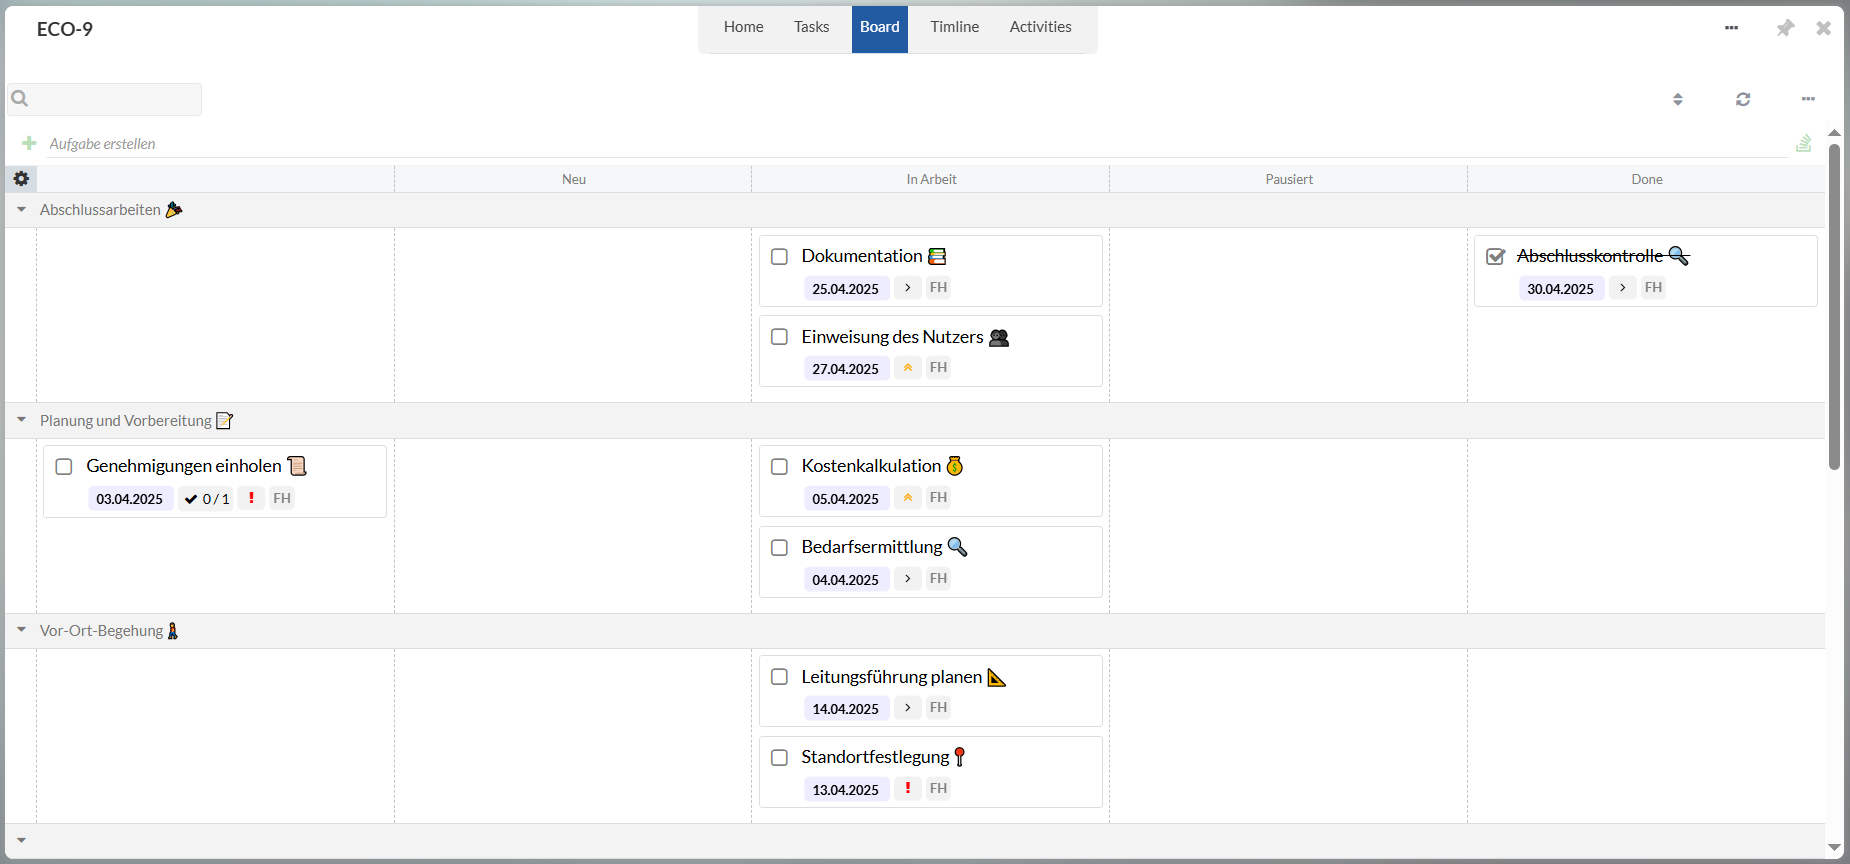Collapse the Vor-Ort-Begehung group
Screen dimensions: 1850x864
[x=21, y=630]
